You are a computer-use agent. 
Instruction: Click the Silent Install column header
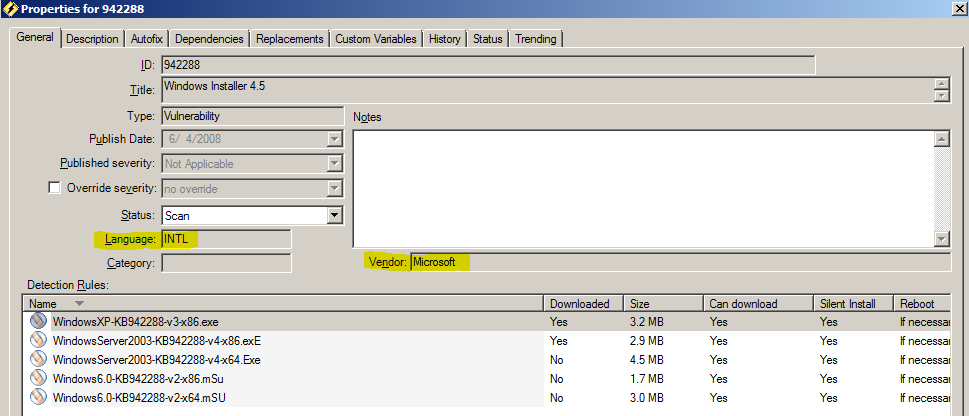pos(848,303)
